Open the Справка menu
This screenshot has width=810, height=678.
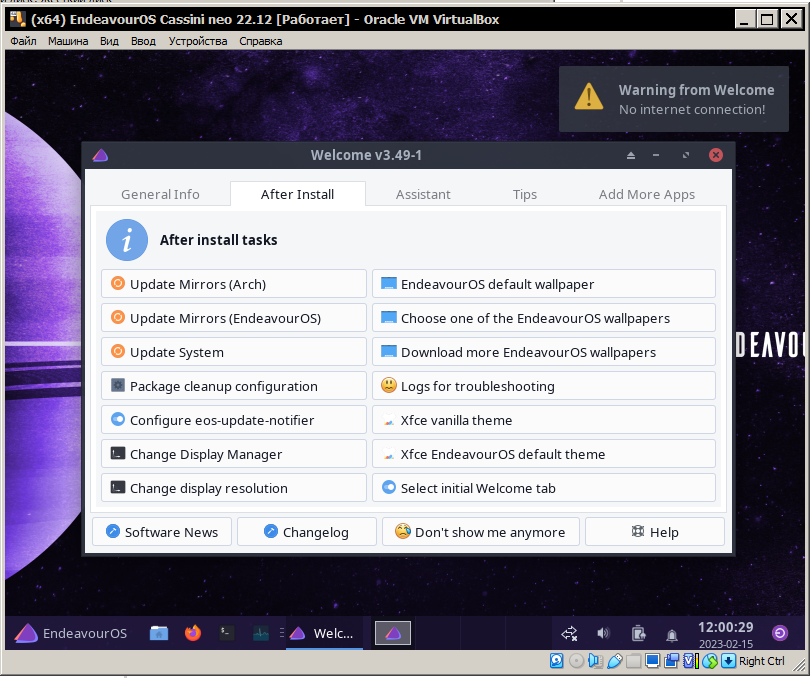261,41
